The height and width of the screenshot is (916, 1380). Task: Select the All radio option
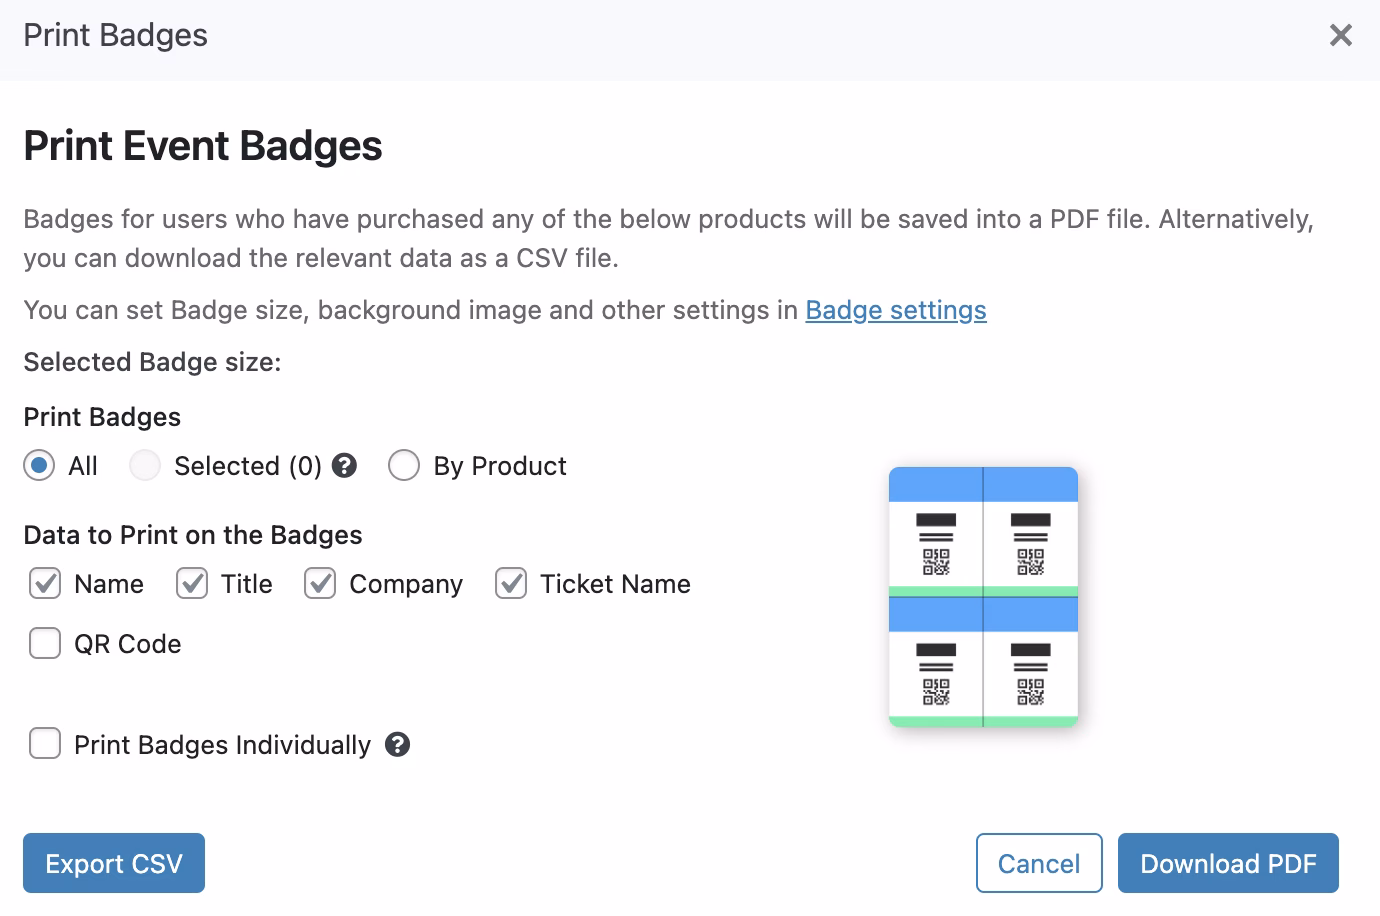pyautogui.click(x=39, y=466)
